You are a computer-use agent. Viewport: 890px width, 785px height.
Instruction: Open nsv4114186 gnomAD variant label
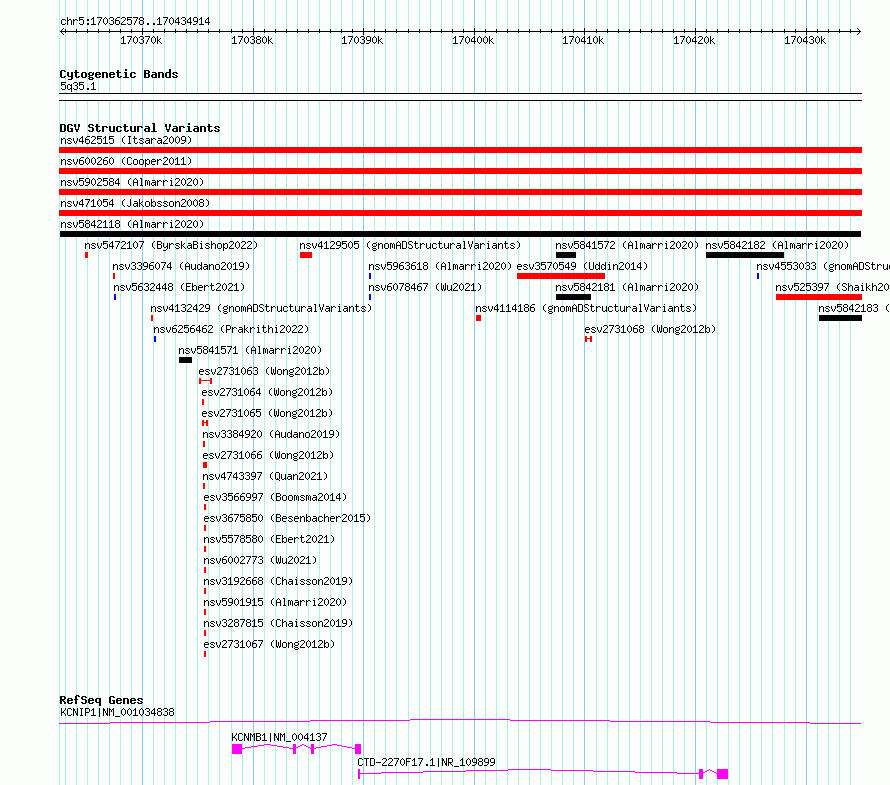(586, 308)
